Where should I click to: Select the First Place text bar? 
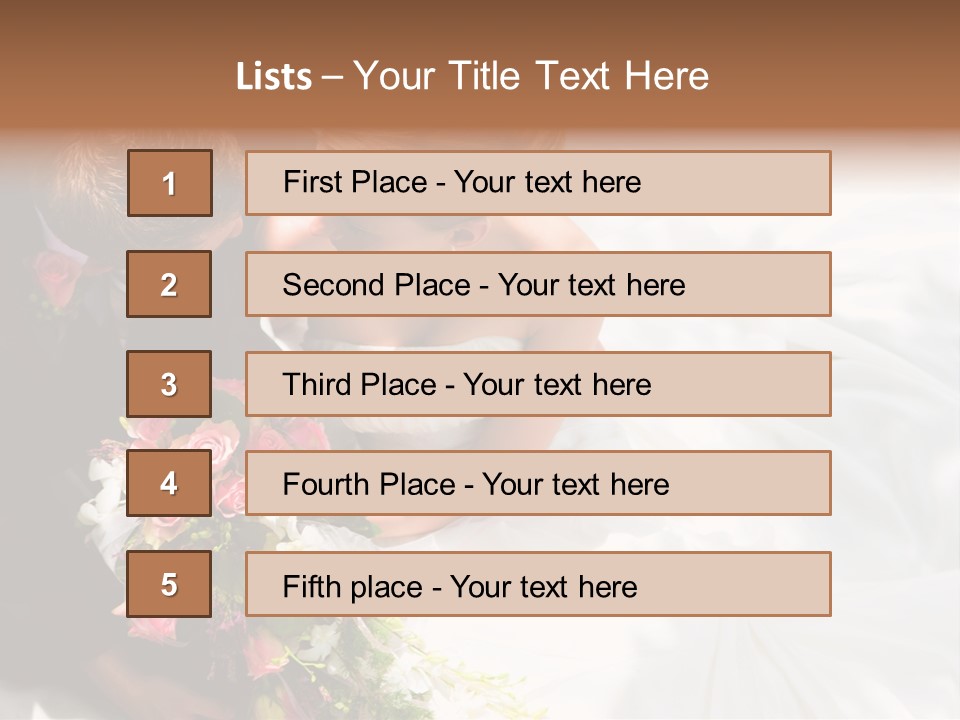[538, 183]
